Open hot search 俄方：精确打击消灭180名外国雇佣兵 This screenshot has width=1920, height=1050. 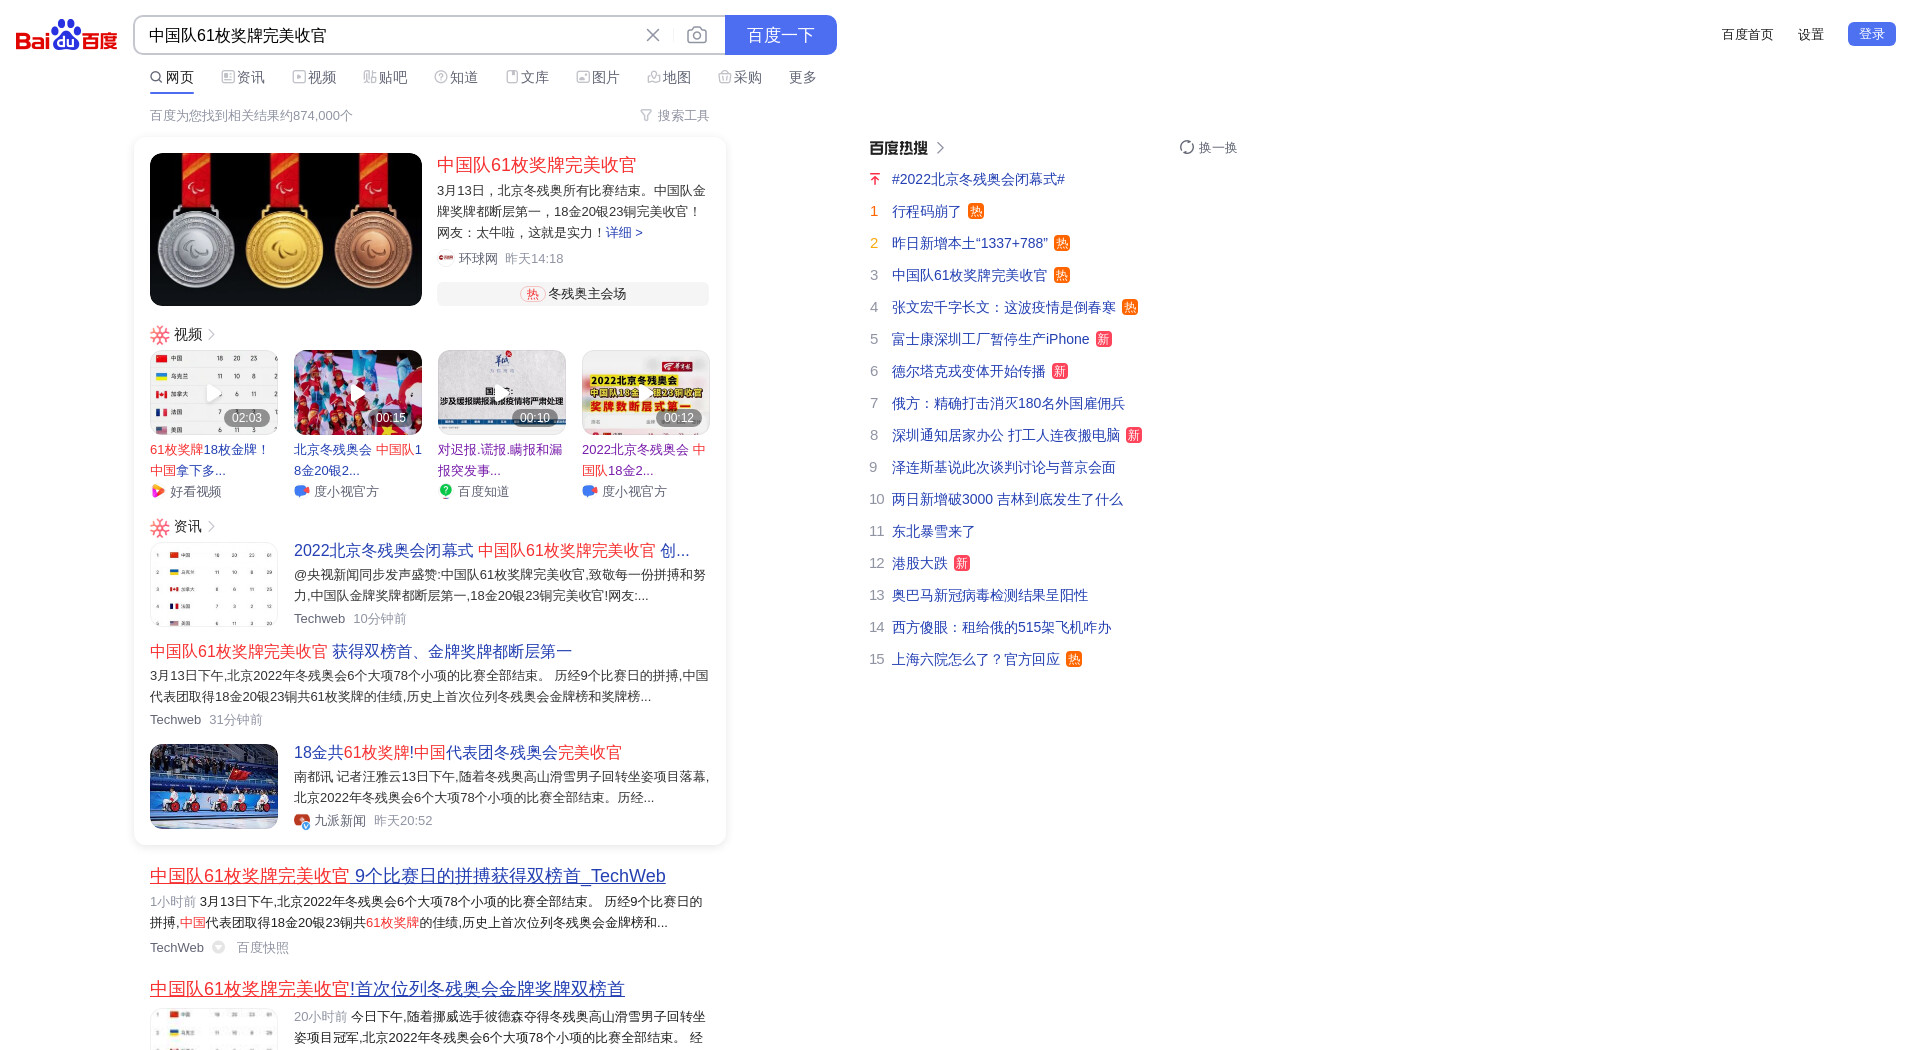coord(1008,403)
